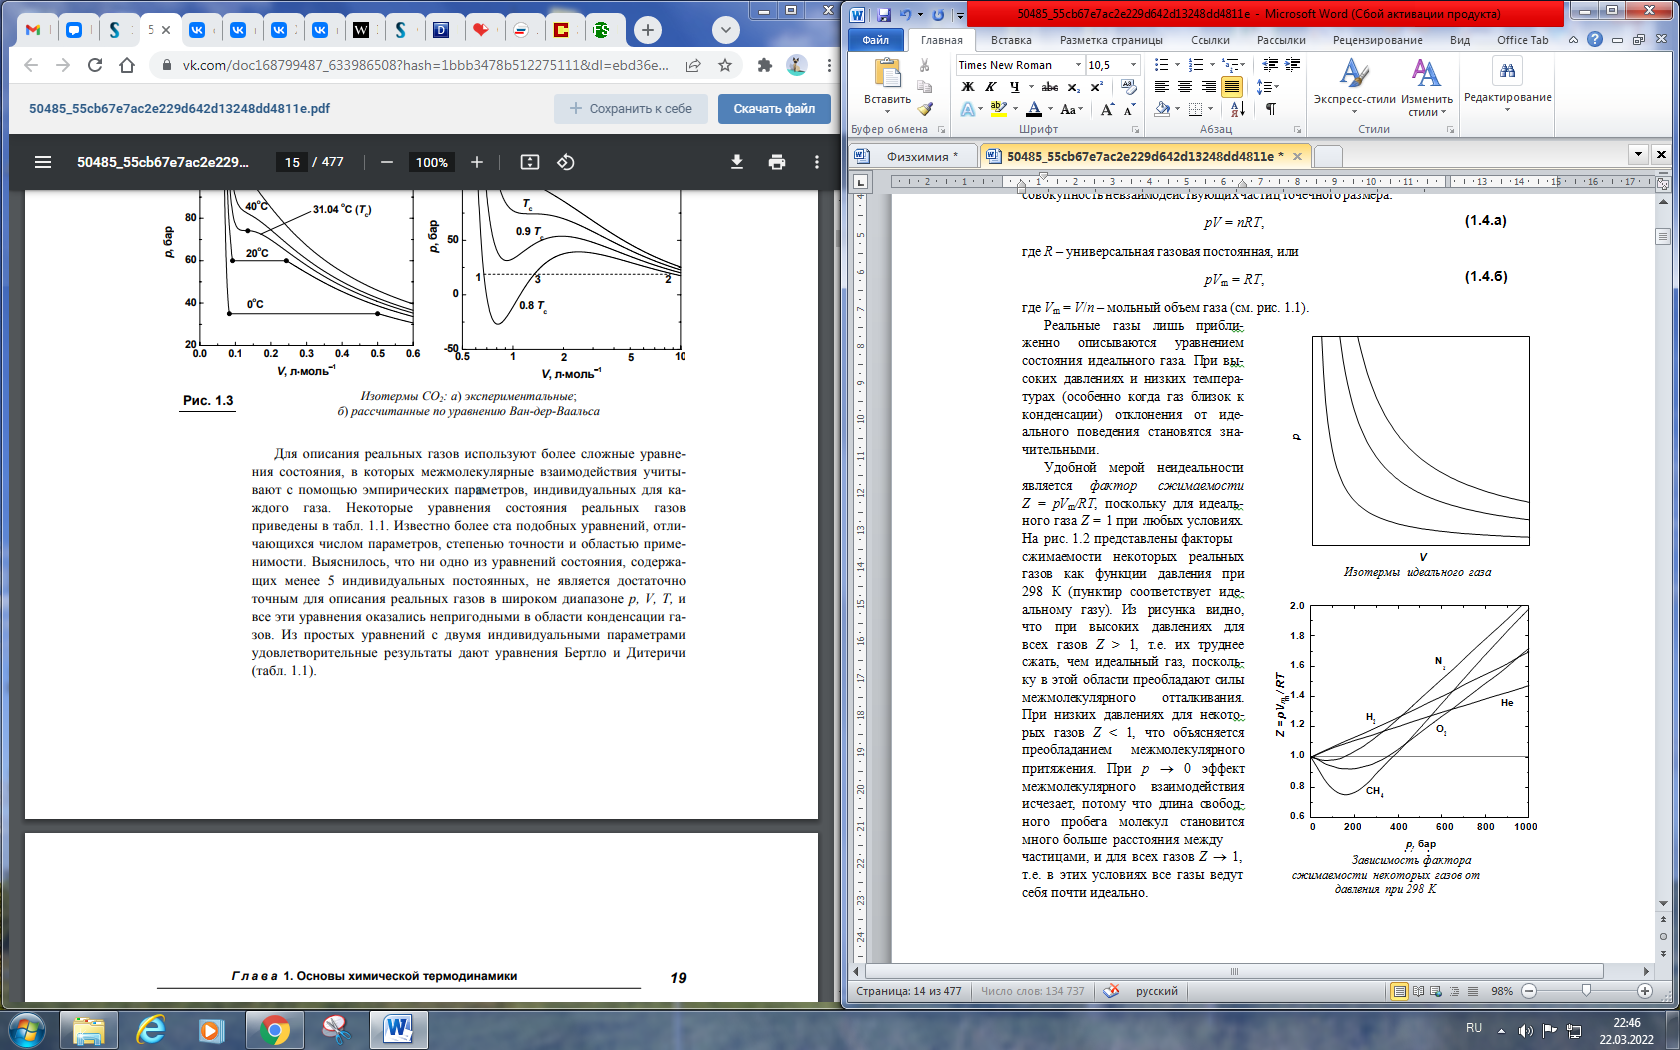Click the Cut scissors icon in Word
Image resolution: width=1680 pixels, height=1050 pixels.
tap(925, 65)
